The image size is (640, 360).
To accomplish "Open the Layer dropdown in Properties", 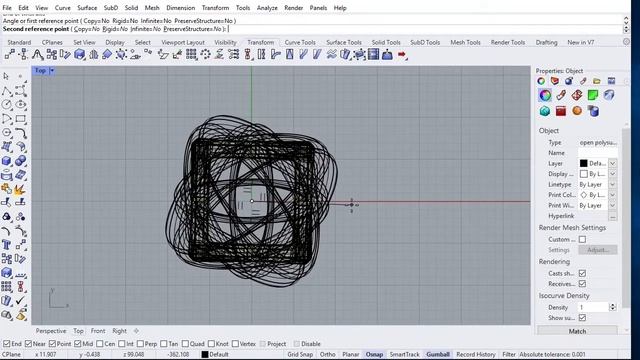I will pyautogui.click(x=613, y=163).
